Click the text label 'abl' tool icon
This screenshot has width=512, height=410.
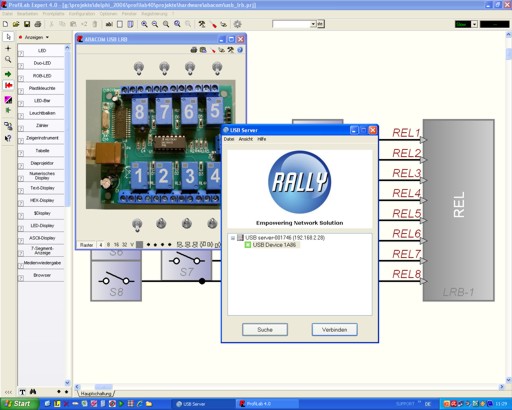click(x=109, y=24)
